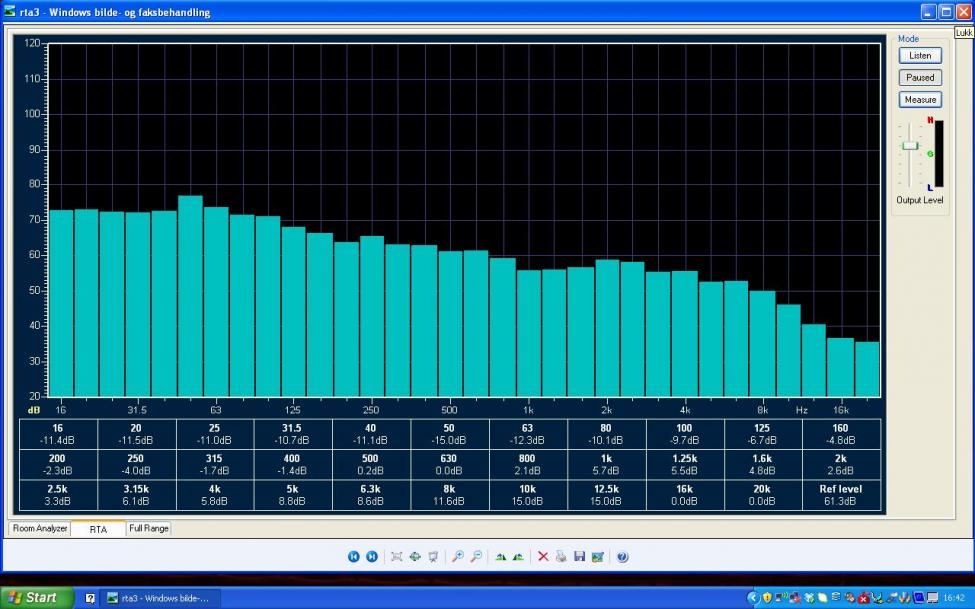Save a copy using floppy disk icon
The height and width of the screenshot is (609, 975).
(x=579, y=556)
